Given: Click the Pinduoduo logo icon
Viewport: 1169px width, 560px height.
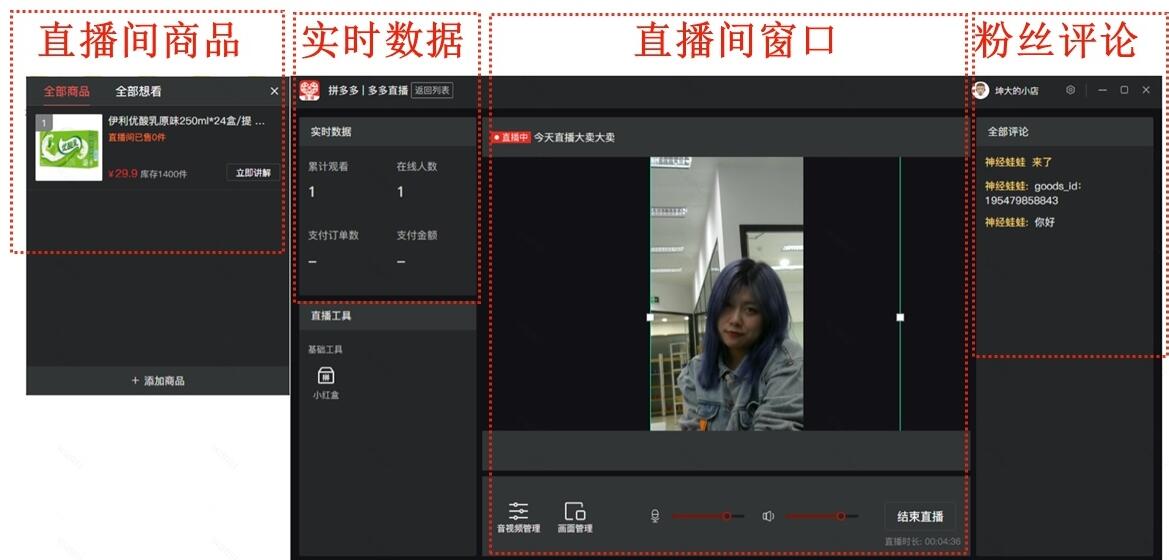Looking at the screenshot, I should click(309, 90).
